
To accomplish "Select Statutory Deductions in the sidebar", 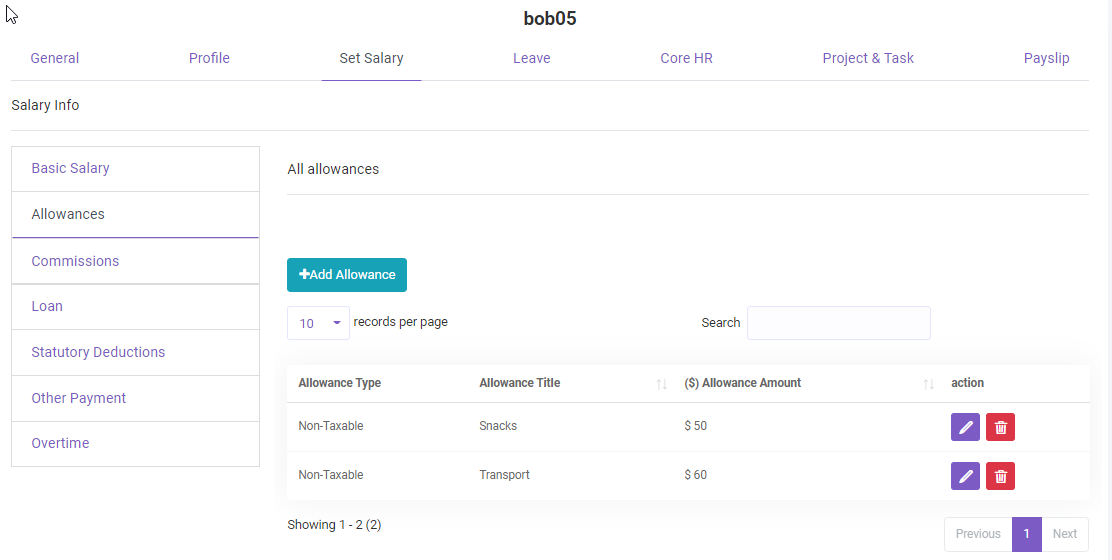I will point(98,352).
